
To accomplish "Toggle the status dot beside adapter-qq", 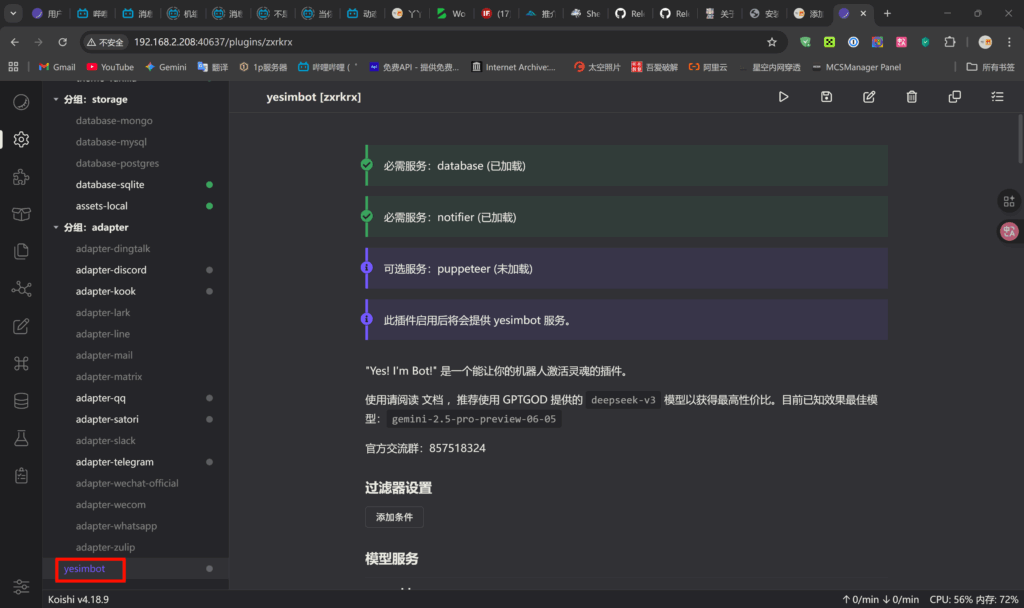I will [x=208, y=398].
